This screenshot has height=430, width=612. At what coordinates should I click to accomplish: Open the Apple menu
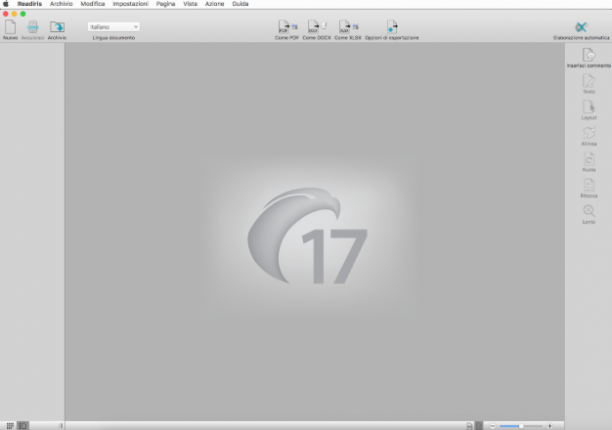tap(5, 4)
